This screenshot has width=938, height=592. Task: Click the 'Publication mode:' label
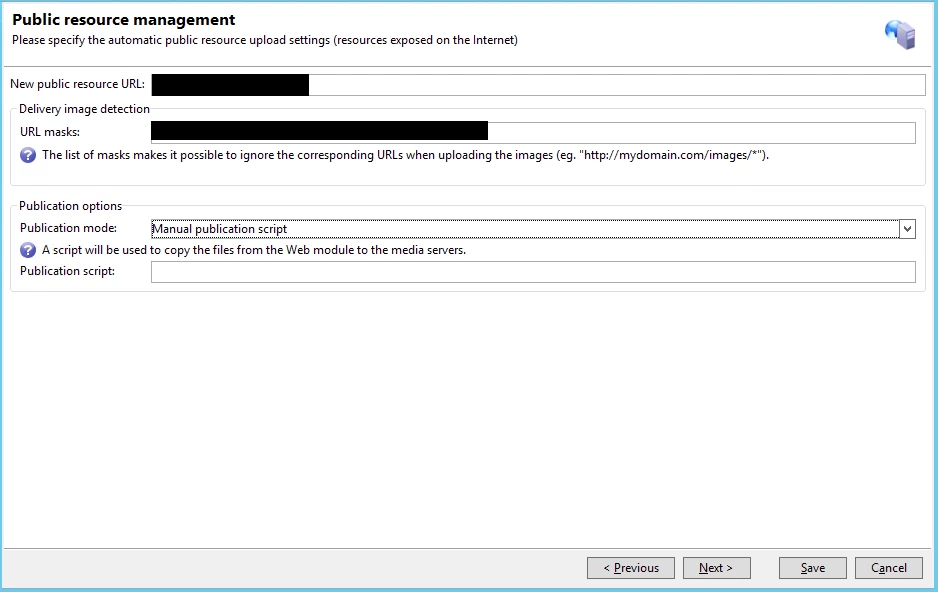(68, 228)
